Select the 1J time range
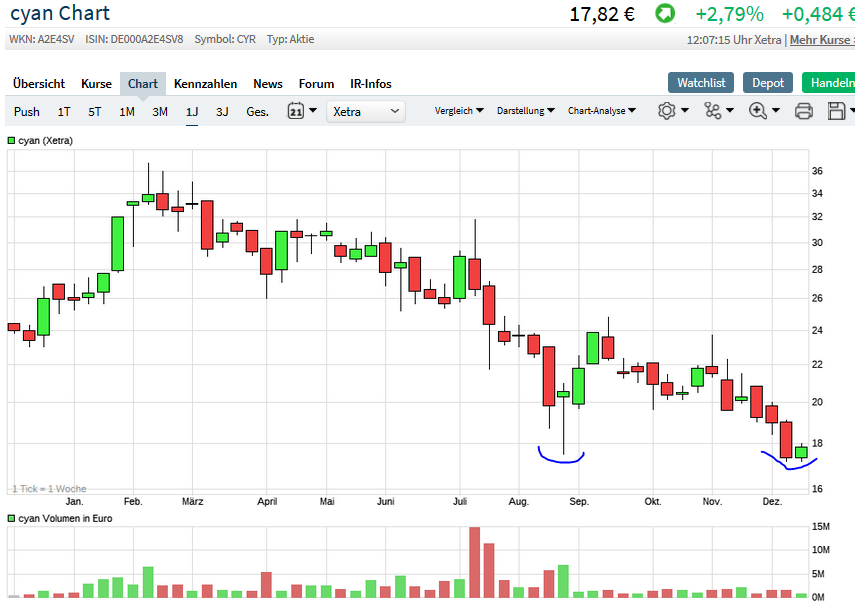855x607 pixels. [x=192, y=112]
